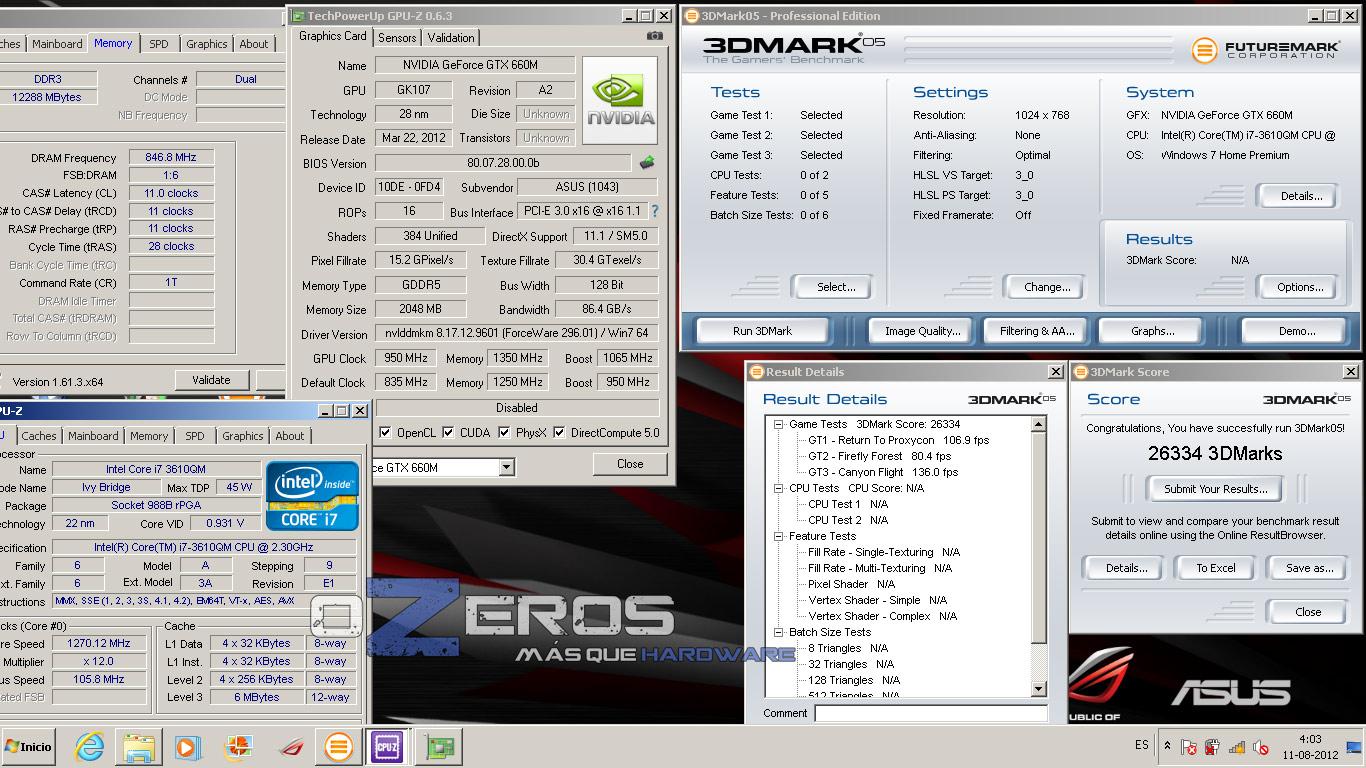Open results Options... in 3DMark05
This screenshot has height=768, width=1366.
point(1300,286)
